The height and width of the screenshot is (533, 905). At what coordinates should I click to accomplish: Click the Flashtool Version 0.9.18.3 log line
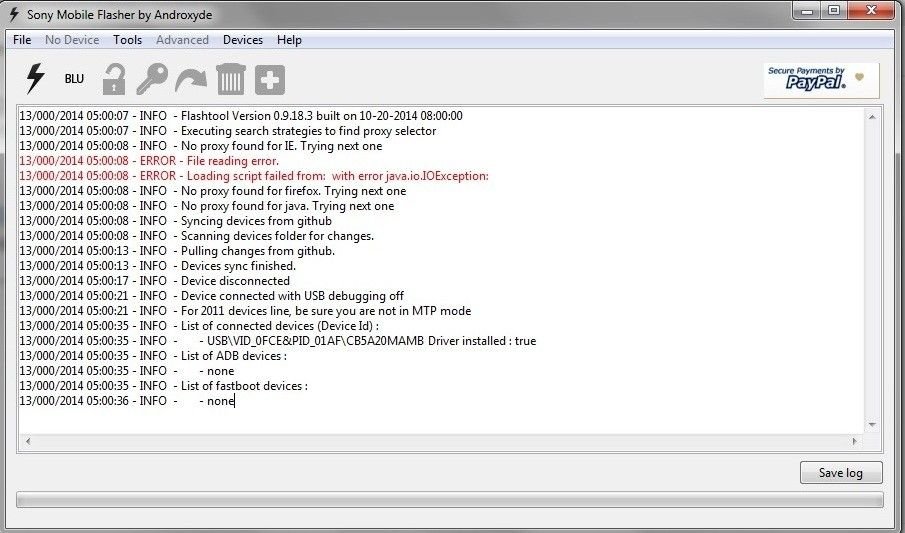241,116
